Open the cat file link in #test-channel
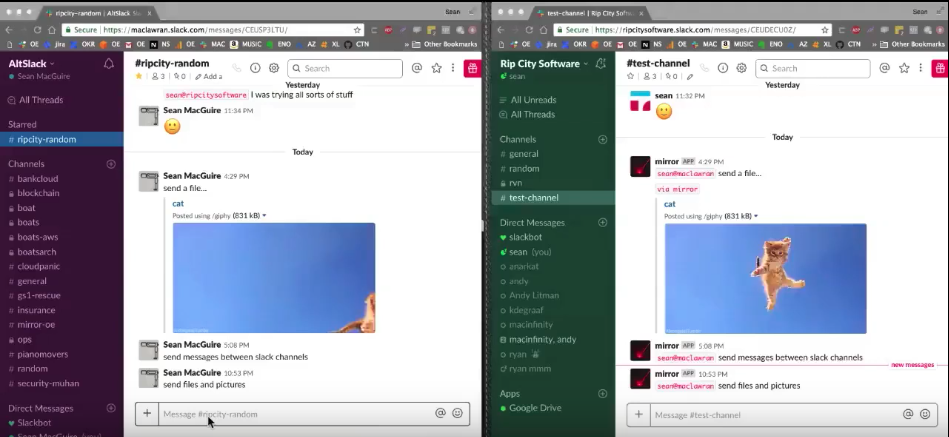This screenshot has width=949, height=437. [x=669, y=204]
